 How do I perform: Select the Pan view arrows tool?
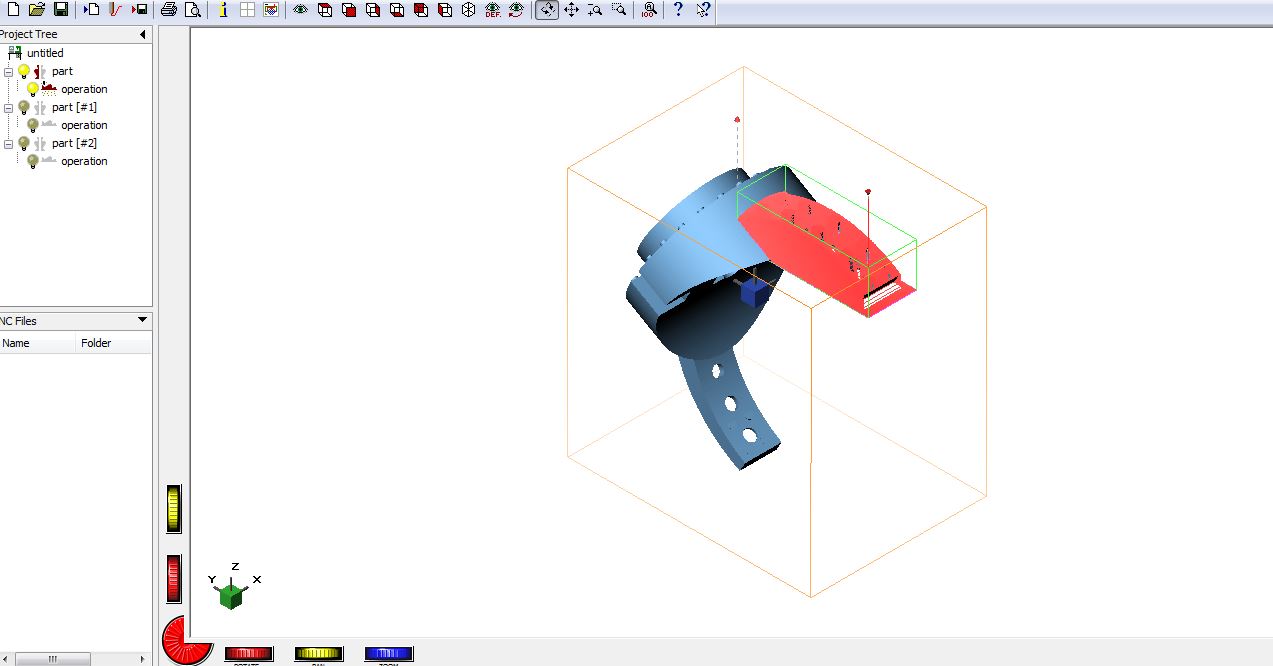572,10
